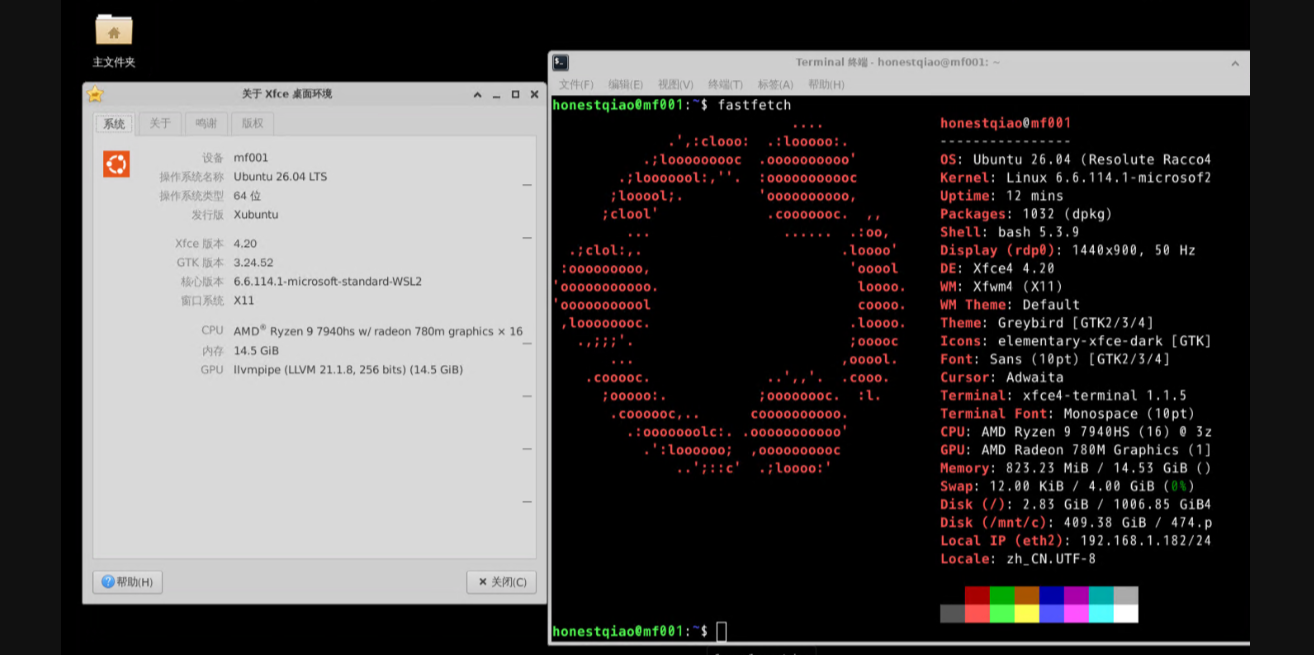Click the GTK version 3.24.52 value
The height and width of the screenshot is (655, 1314).
pos(253,263)
